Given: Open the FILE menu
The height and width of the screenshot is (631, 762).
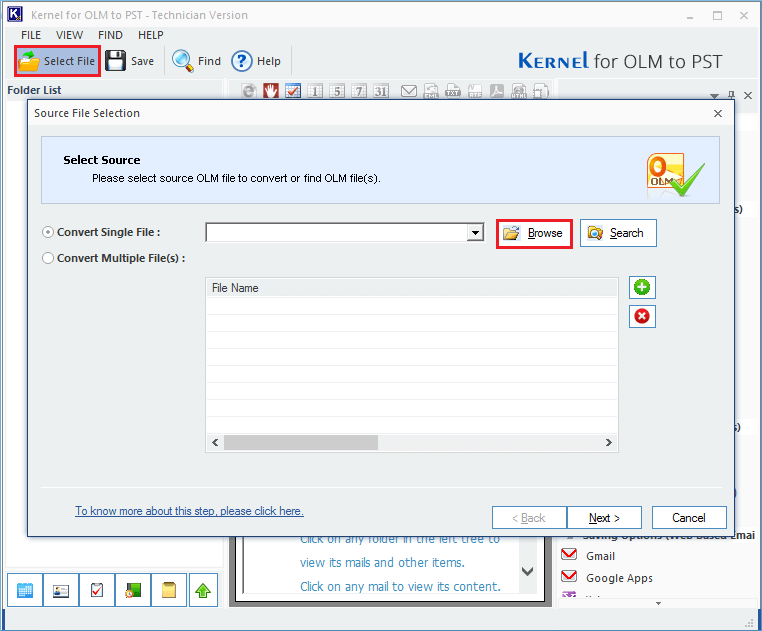Looking at the screenshot, I should 31,35.
